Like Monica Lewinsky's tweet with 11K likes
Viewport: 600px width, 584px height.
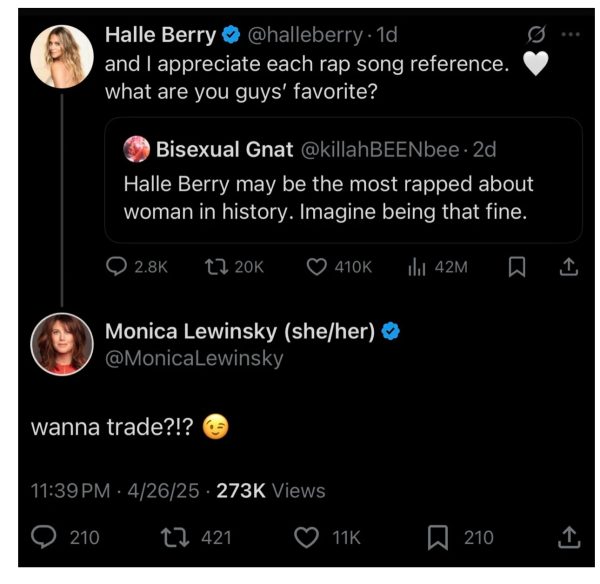pos(307,538)
